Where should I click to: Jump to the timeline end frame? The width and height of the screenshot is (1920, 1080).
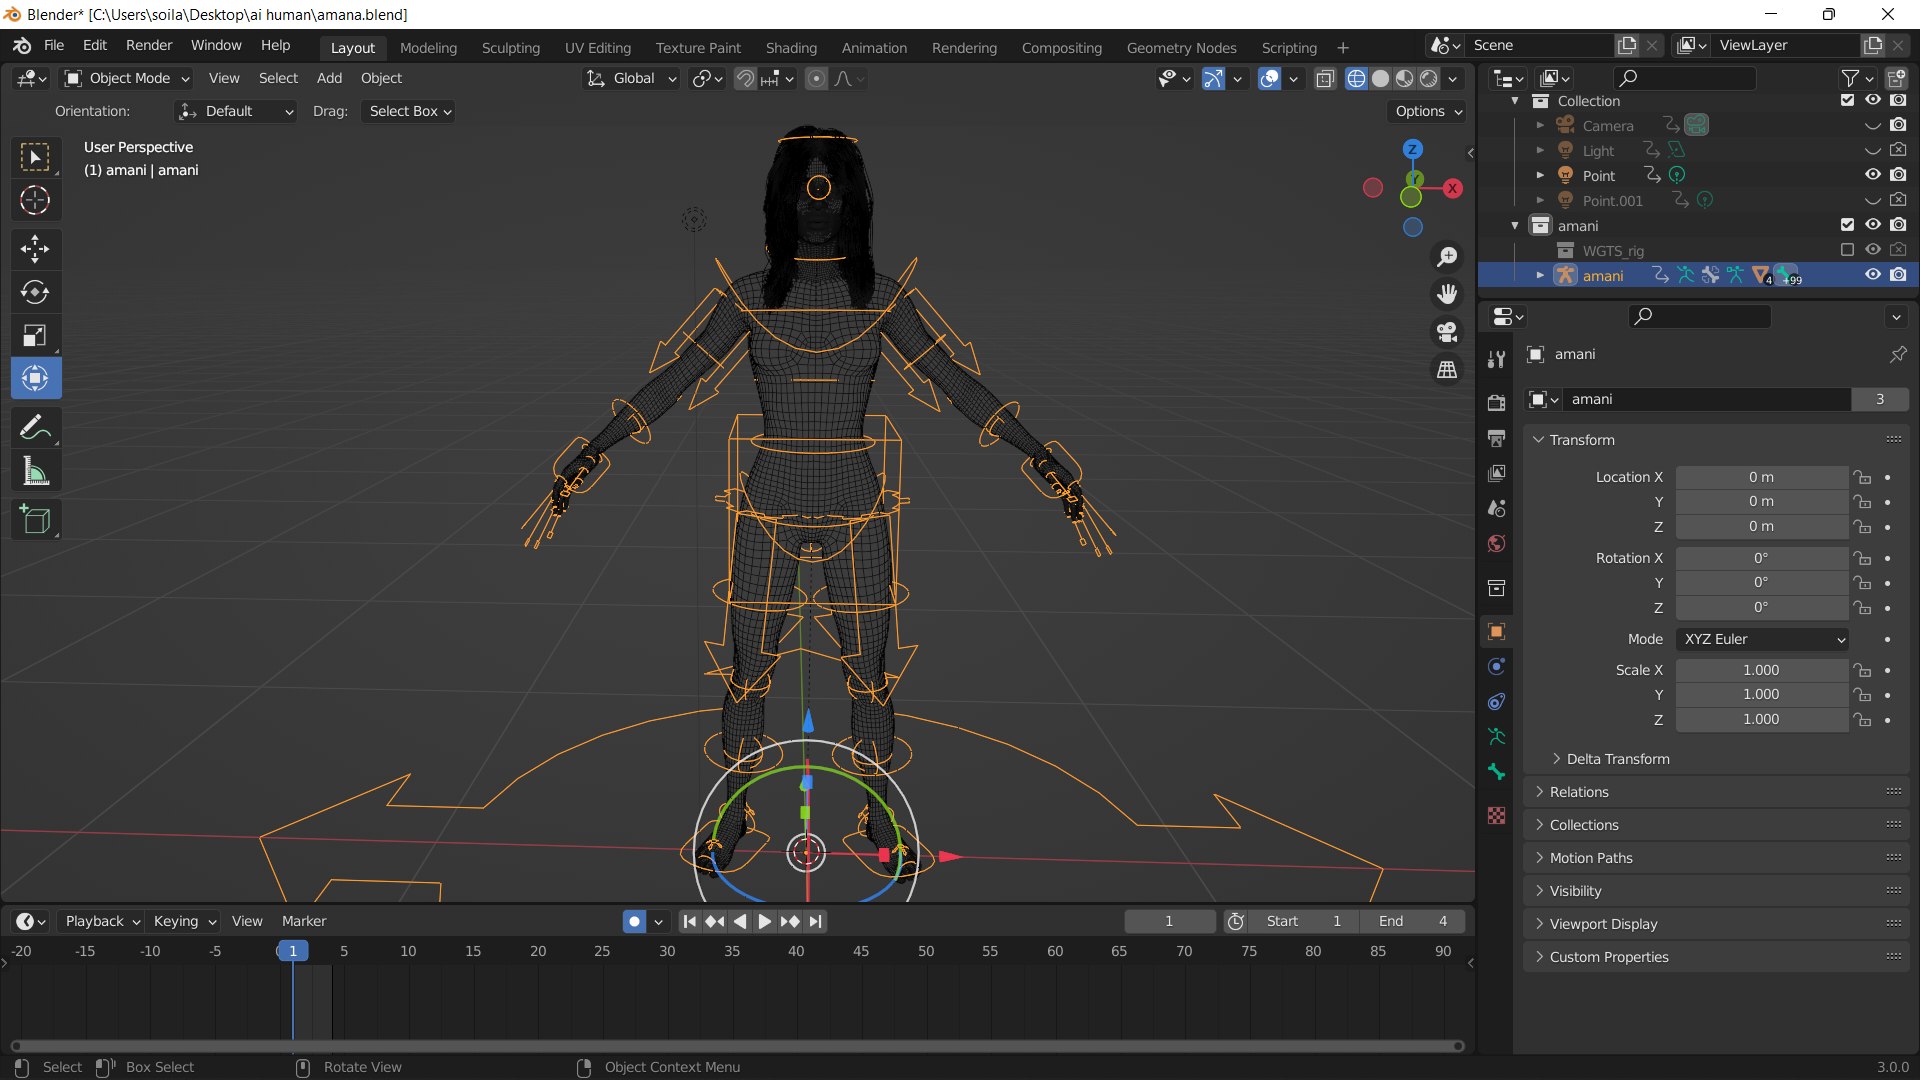(816, 921)
